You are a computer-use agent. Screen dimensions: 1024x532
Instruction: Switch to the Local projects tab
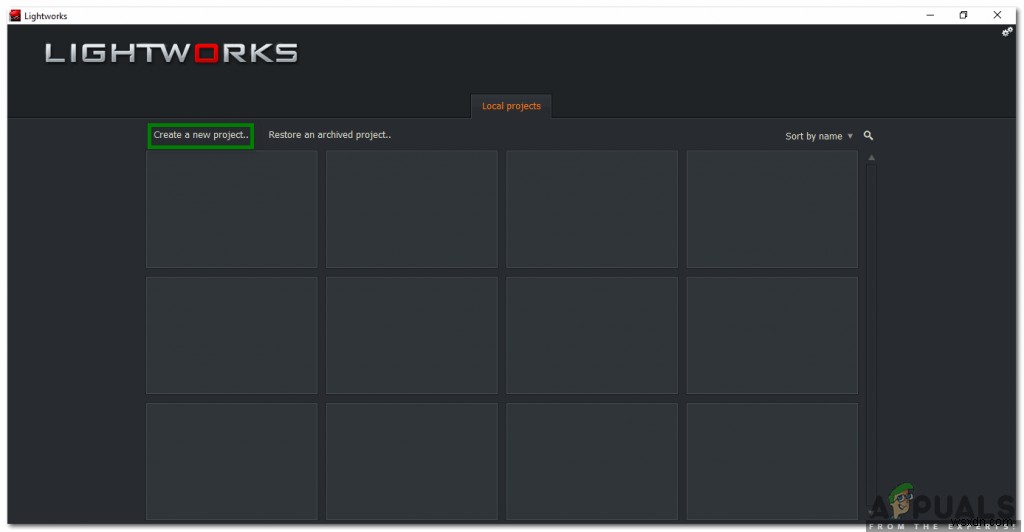pos(511,106)
